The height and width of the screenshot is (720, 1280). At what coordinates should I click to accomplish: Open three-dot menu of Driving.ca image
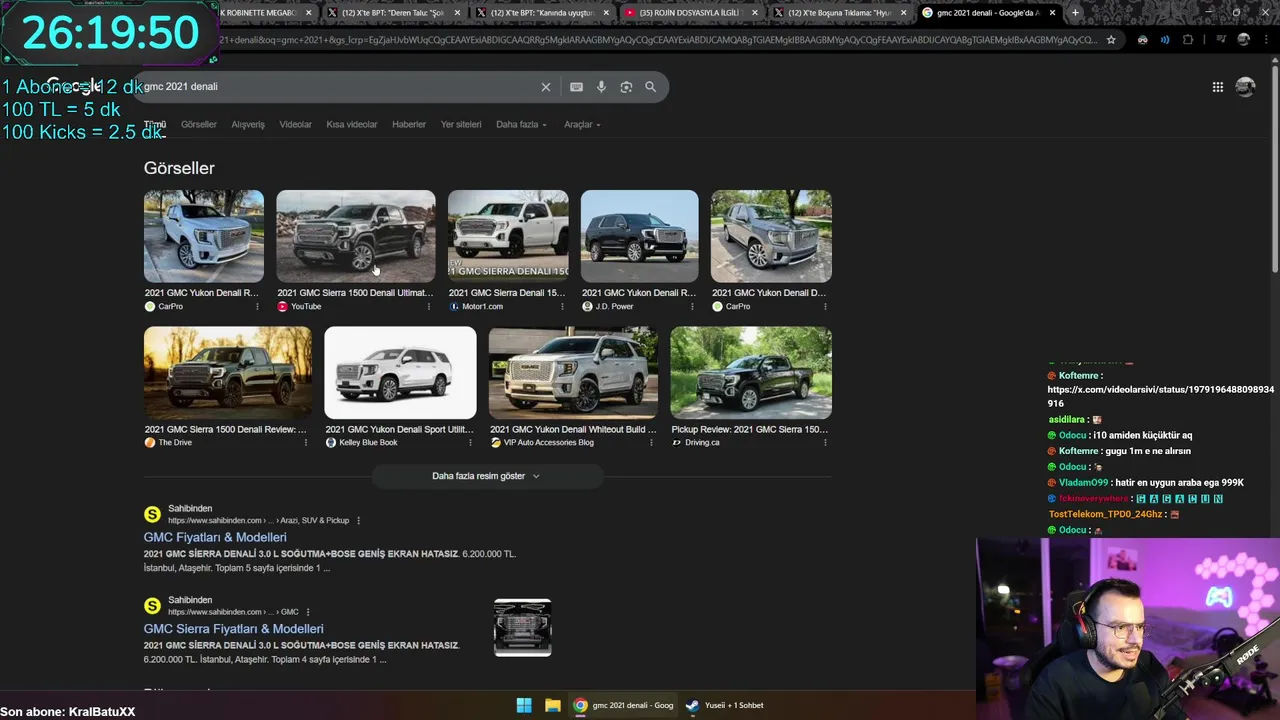coord(825,443)
